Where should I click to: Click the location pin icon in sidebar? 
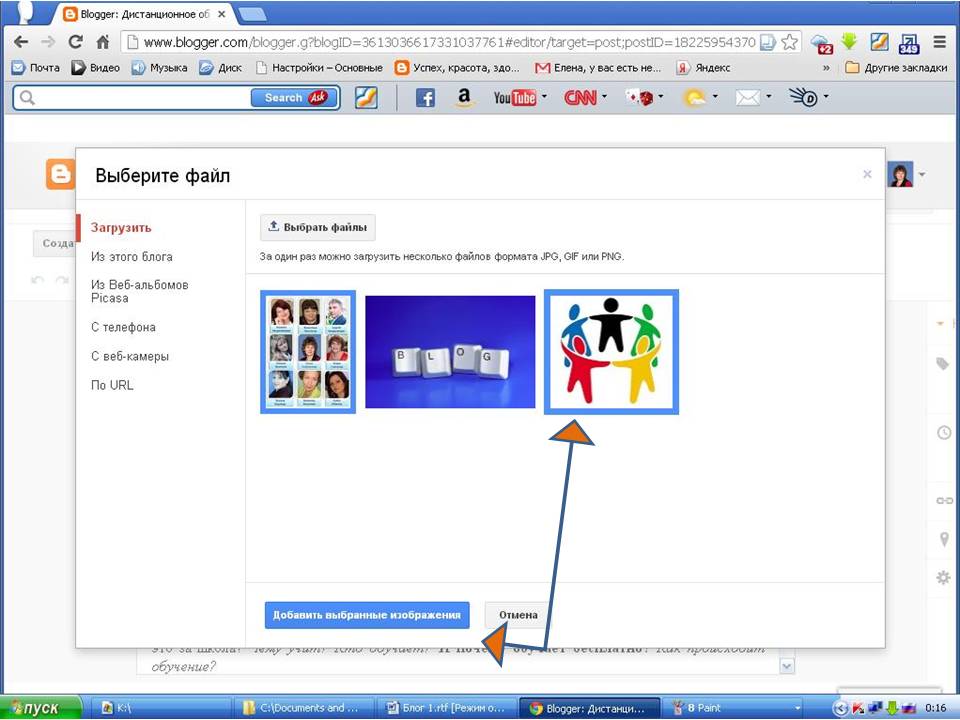click(945, 539)
